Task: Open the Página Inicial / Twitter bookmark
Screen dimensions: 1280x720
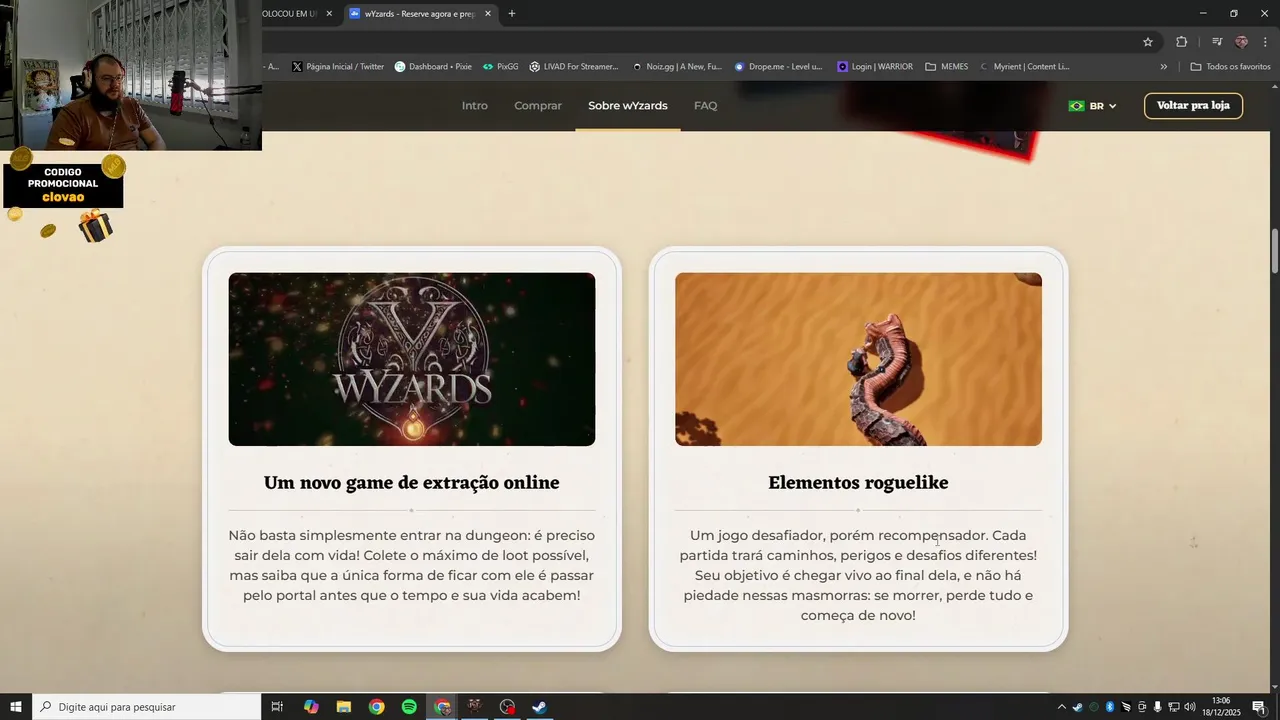Action: [338, 67]
